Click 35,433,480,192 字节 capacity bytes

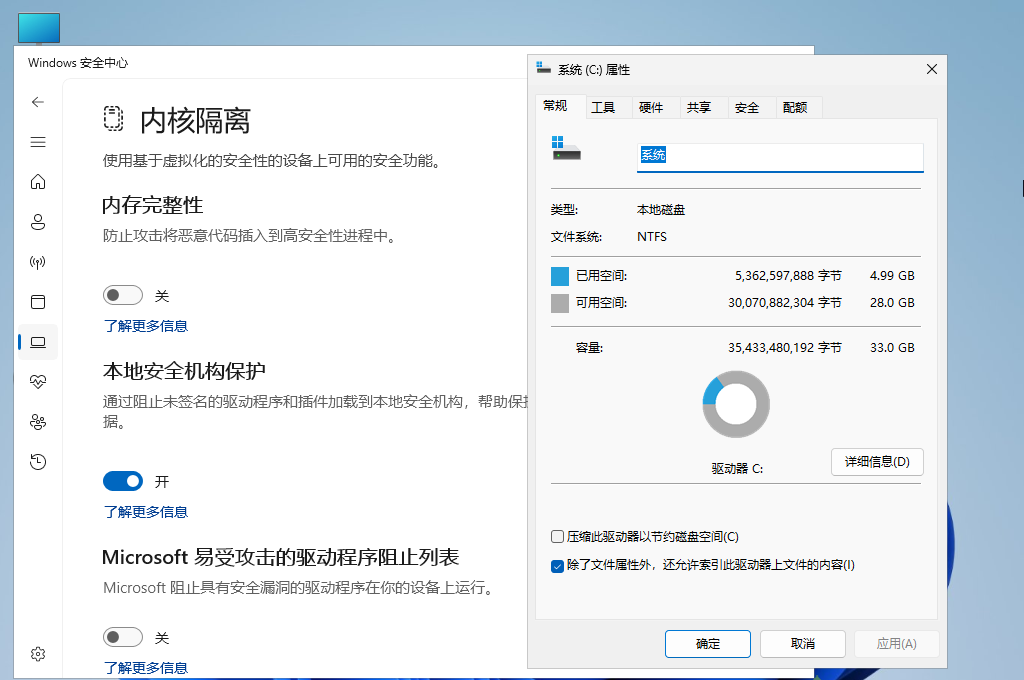(x=785, y=348)
